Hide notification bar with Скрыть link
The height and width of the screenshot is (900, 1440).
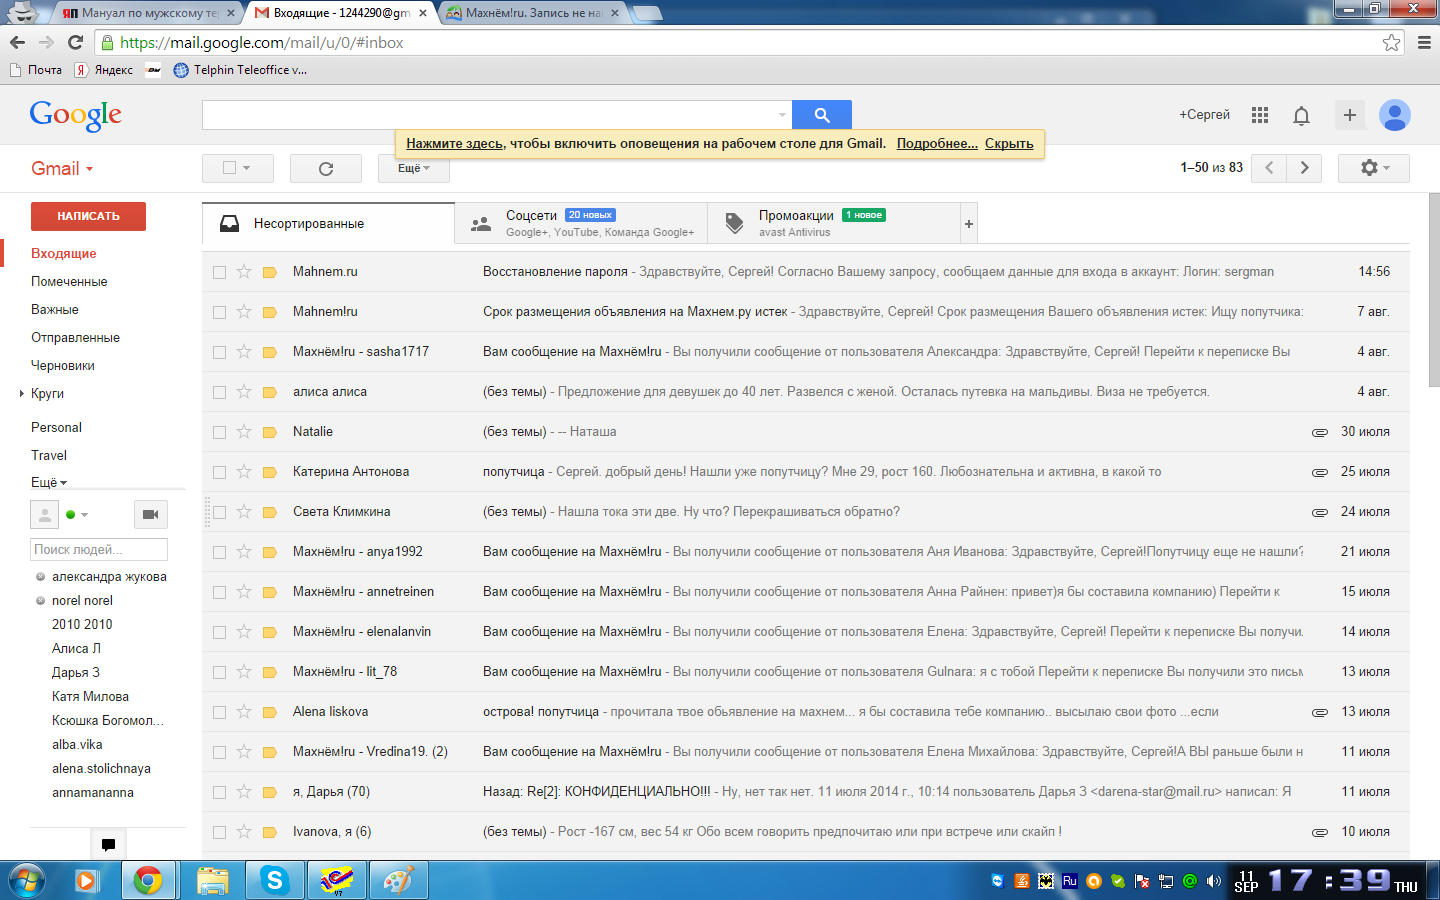click(x=1009, y=144)
